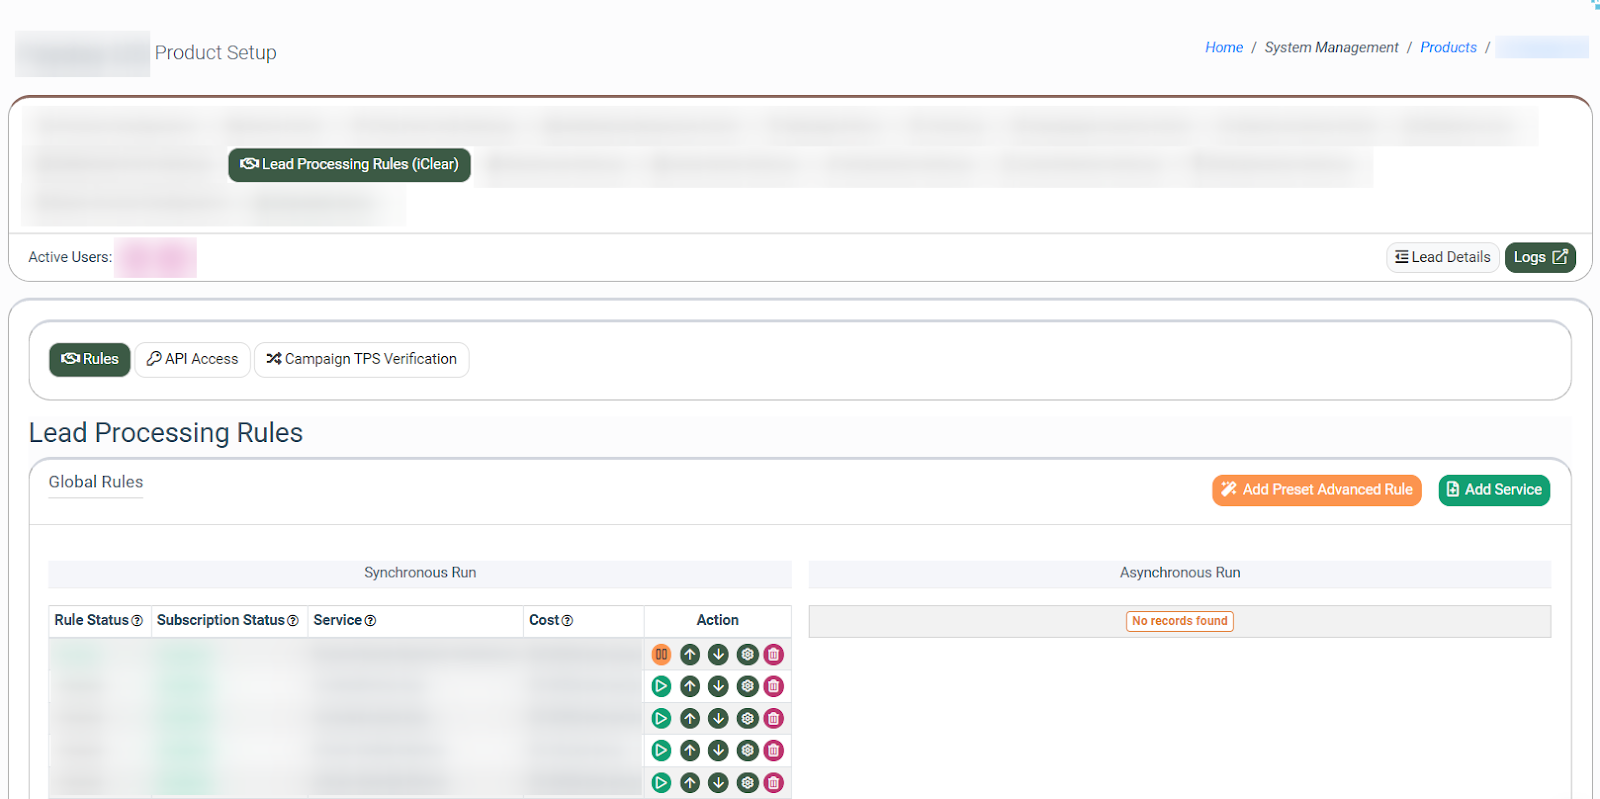The height and width of the screenshot is (799, 1600).
Task: Start the third rule with the play icon
Action: tap(661, 719)
